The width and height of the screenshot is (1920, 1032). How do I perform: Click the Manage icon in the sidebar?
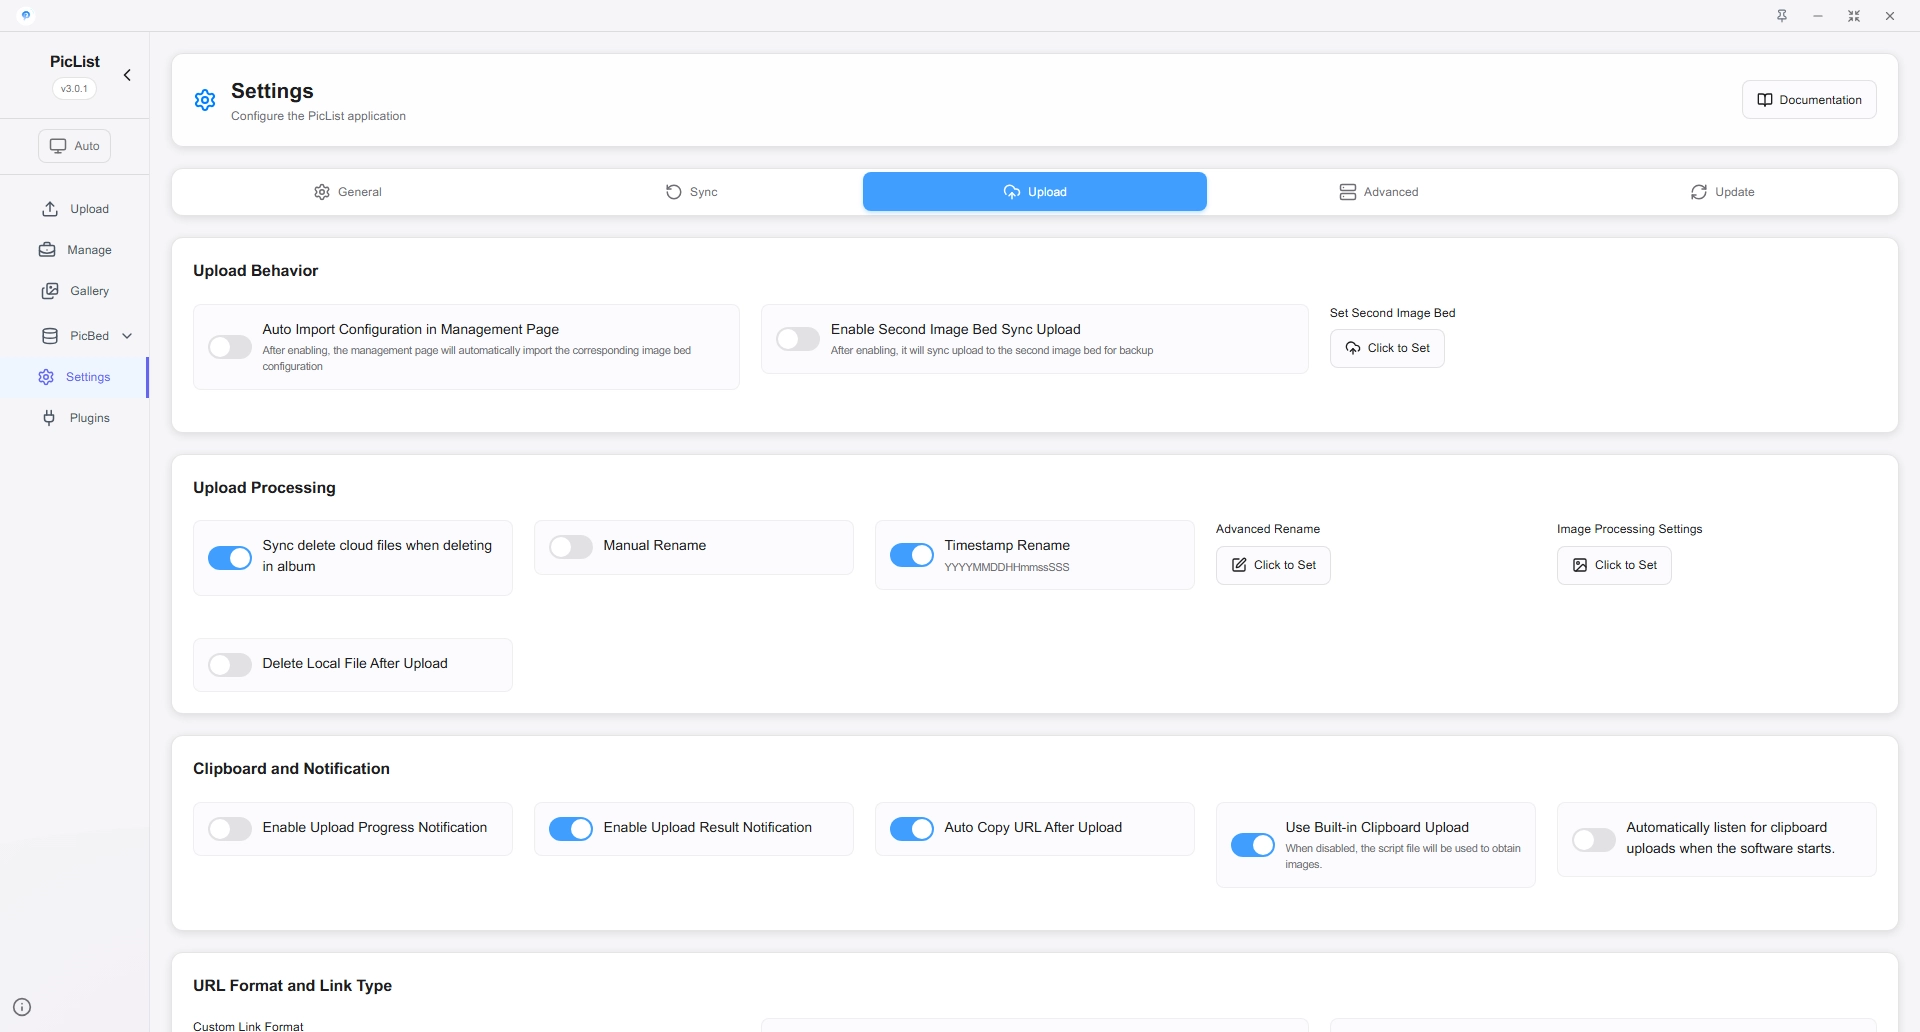click(47, 250)
